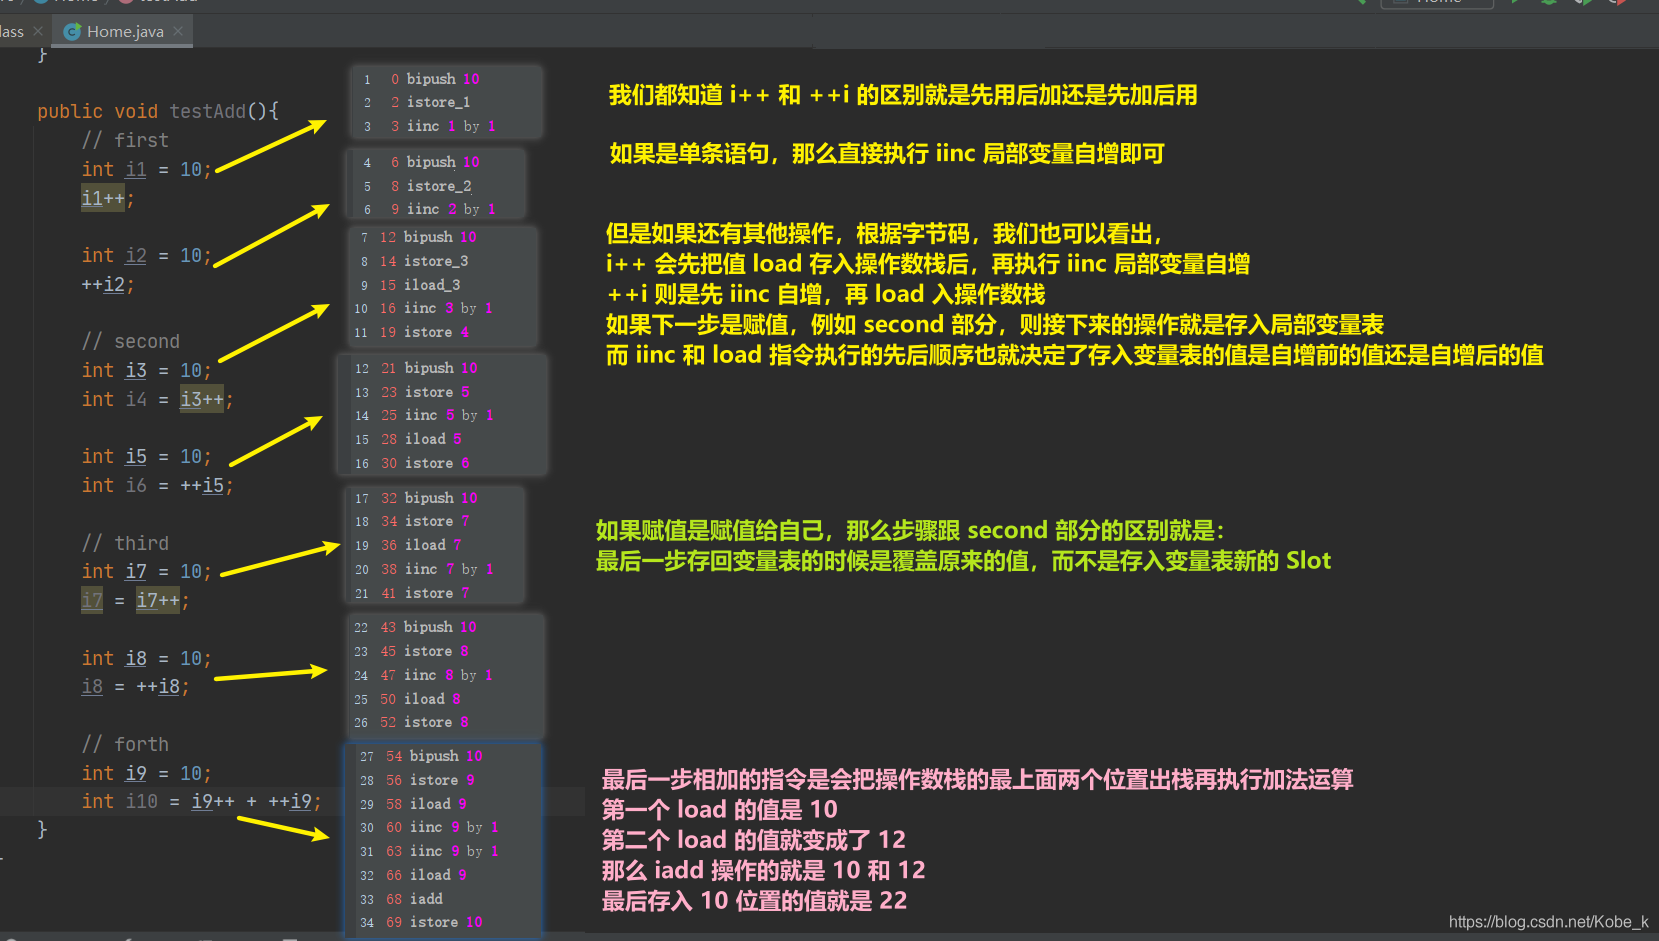Click the 'i1++;' statement
Image resolution: width=1659 pixels, height=941 pixels.
coord(108,198)
